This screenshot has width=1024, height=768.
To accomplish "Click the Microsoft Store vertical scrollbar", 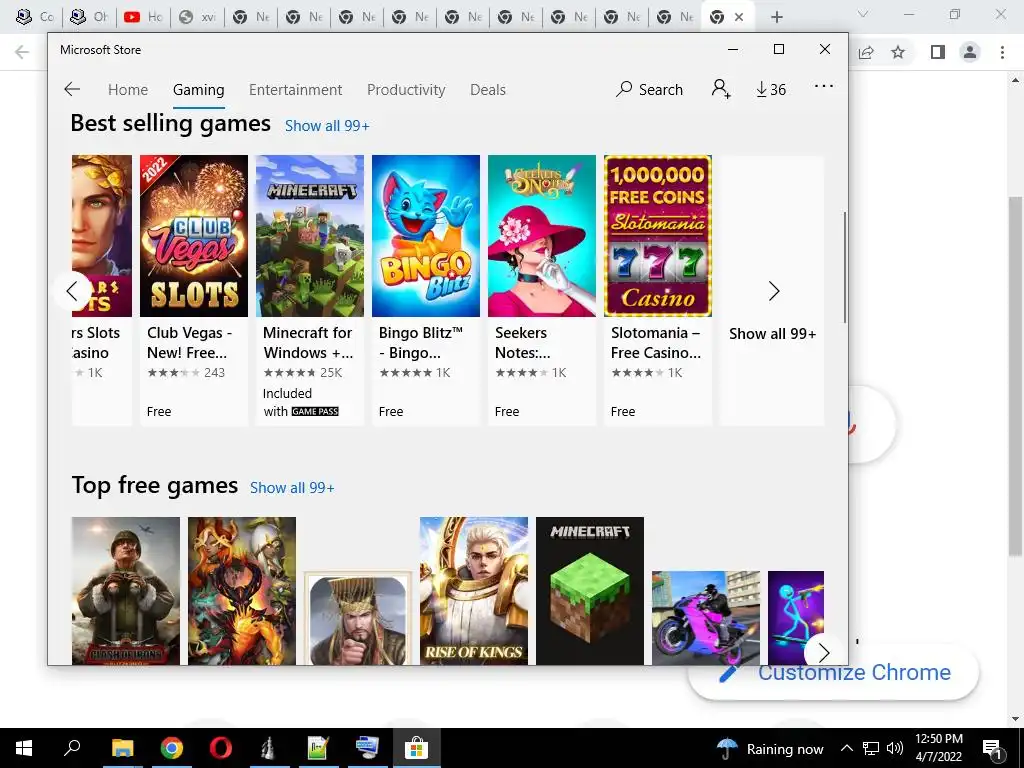I will point(845,266).
